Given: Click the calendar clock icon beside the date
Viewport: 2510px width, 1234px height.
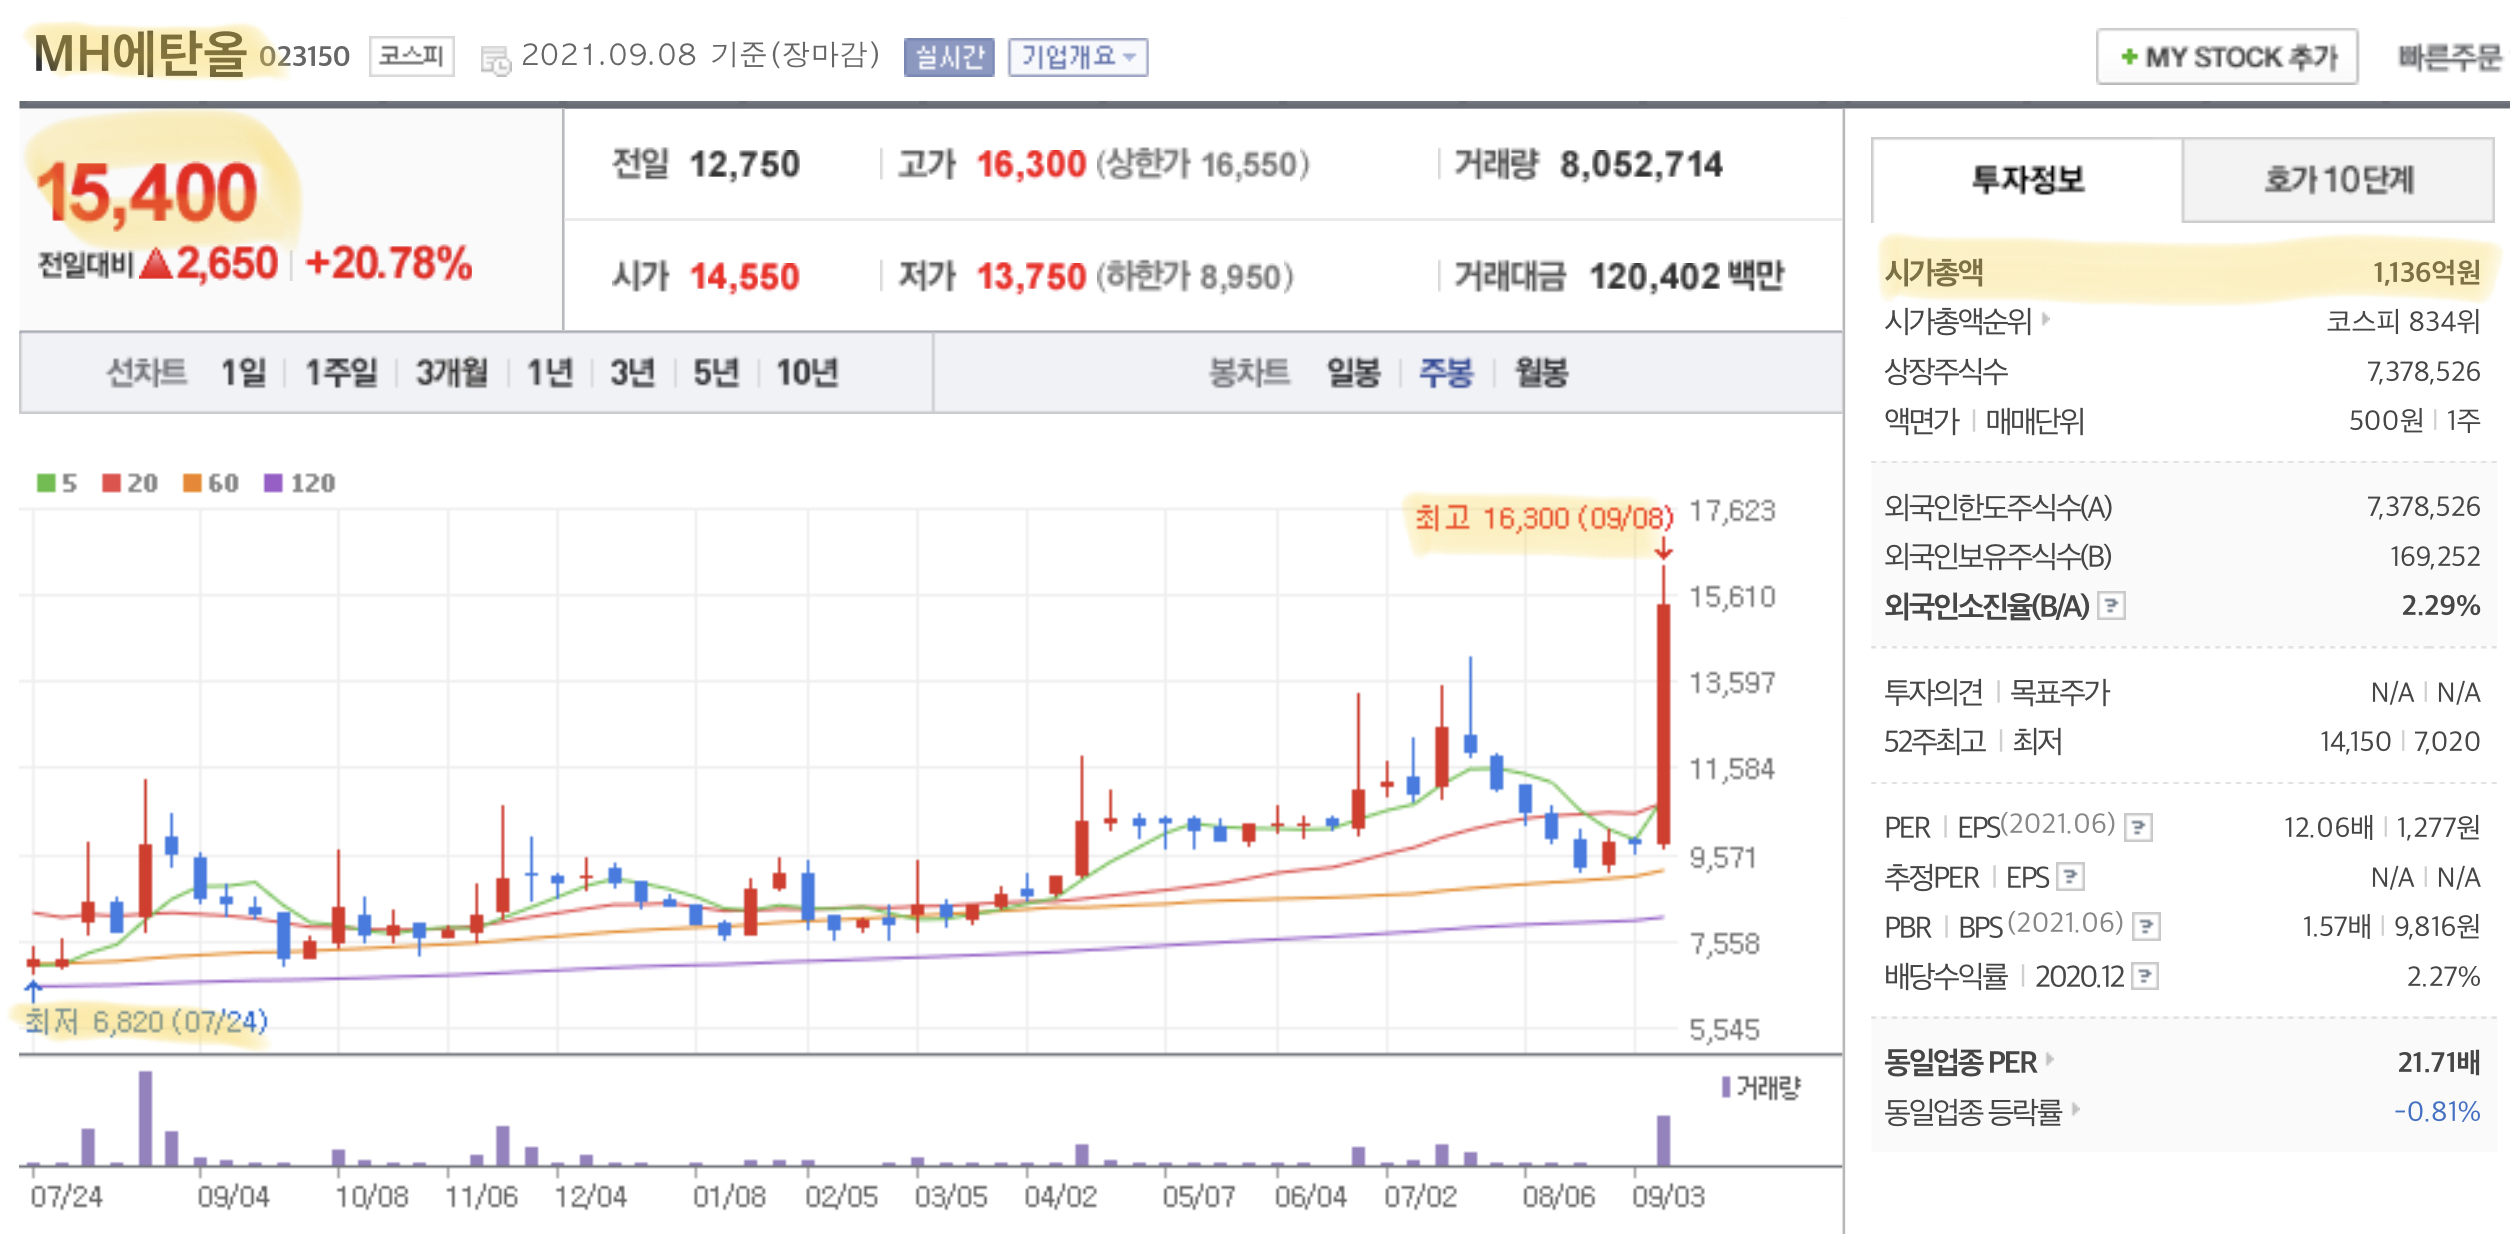Looking at the screenshot, I should tap(495, 60).
